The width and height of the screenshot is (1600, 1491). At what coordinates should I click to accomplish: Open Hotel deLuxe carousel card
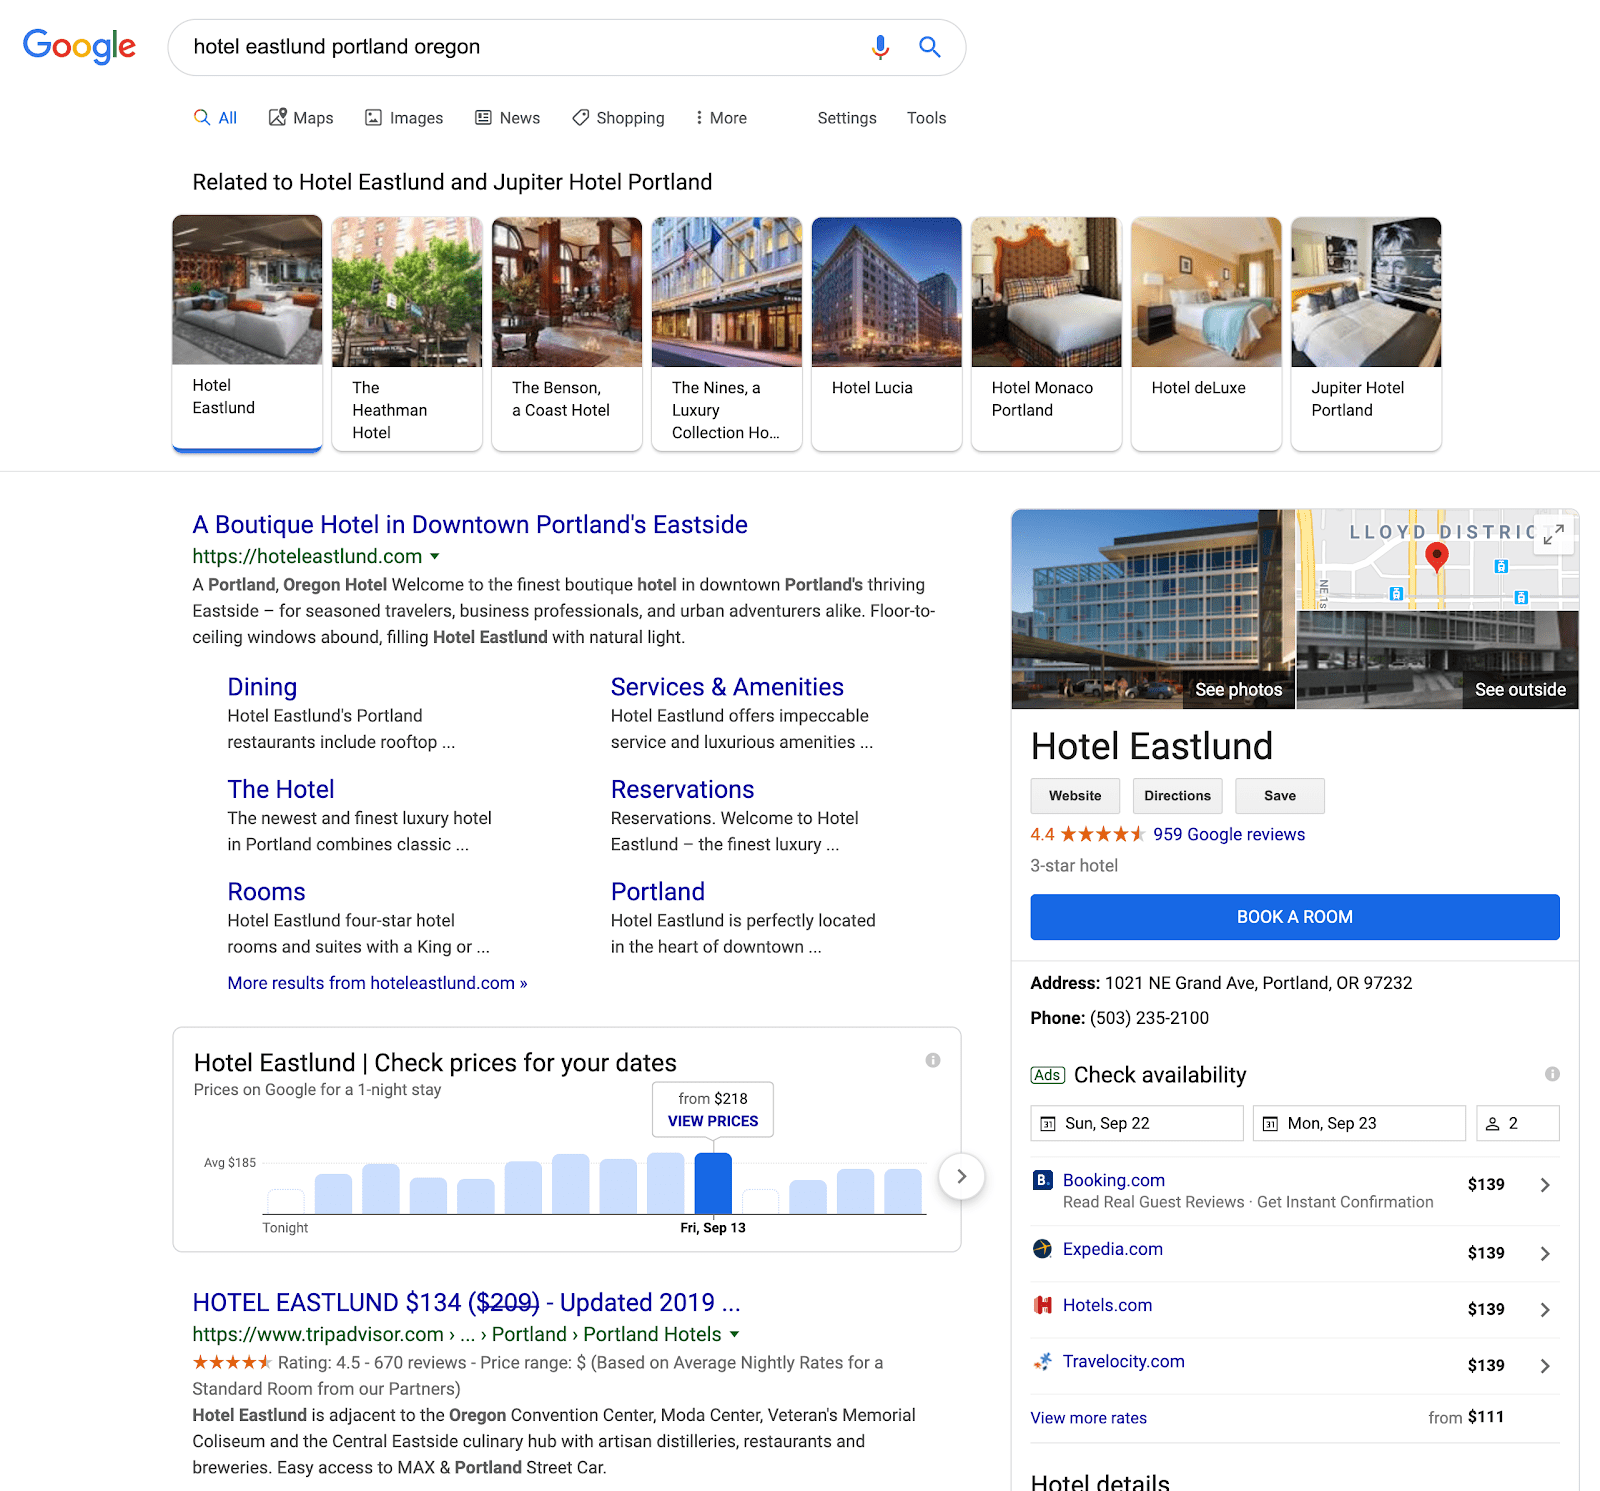coord(1207,334)
